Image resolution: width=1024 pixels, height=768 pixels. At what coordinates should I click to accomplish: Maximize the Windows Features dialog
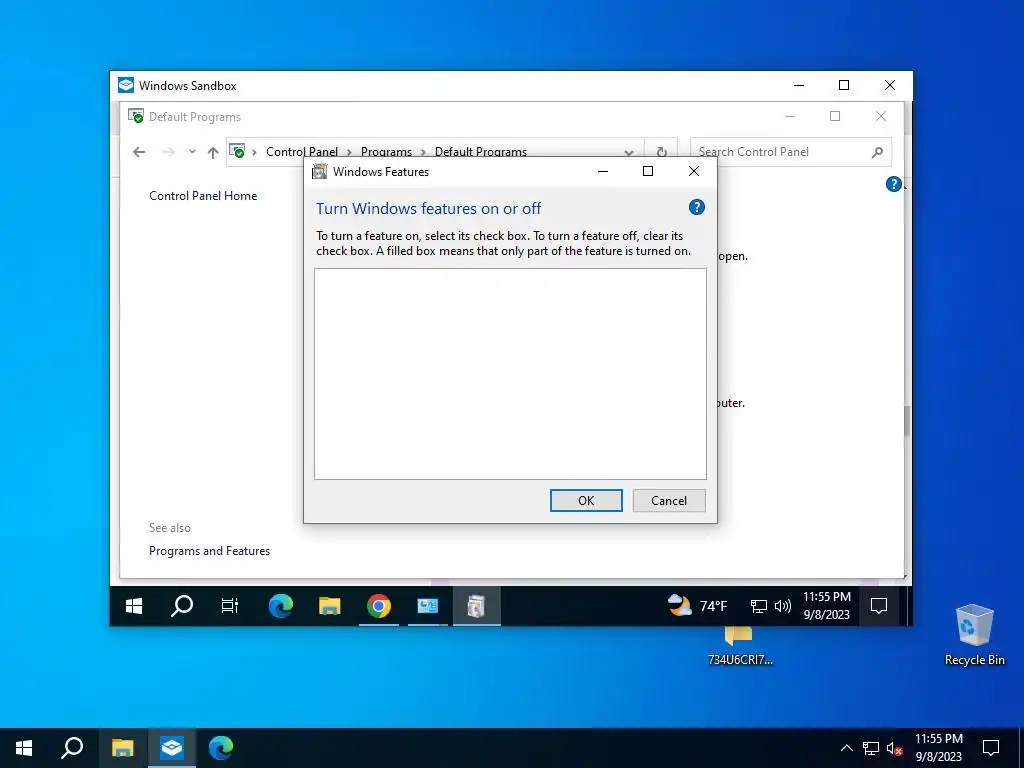648,171
